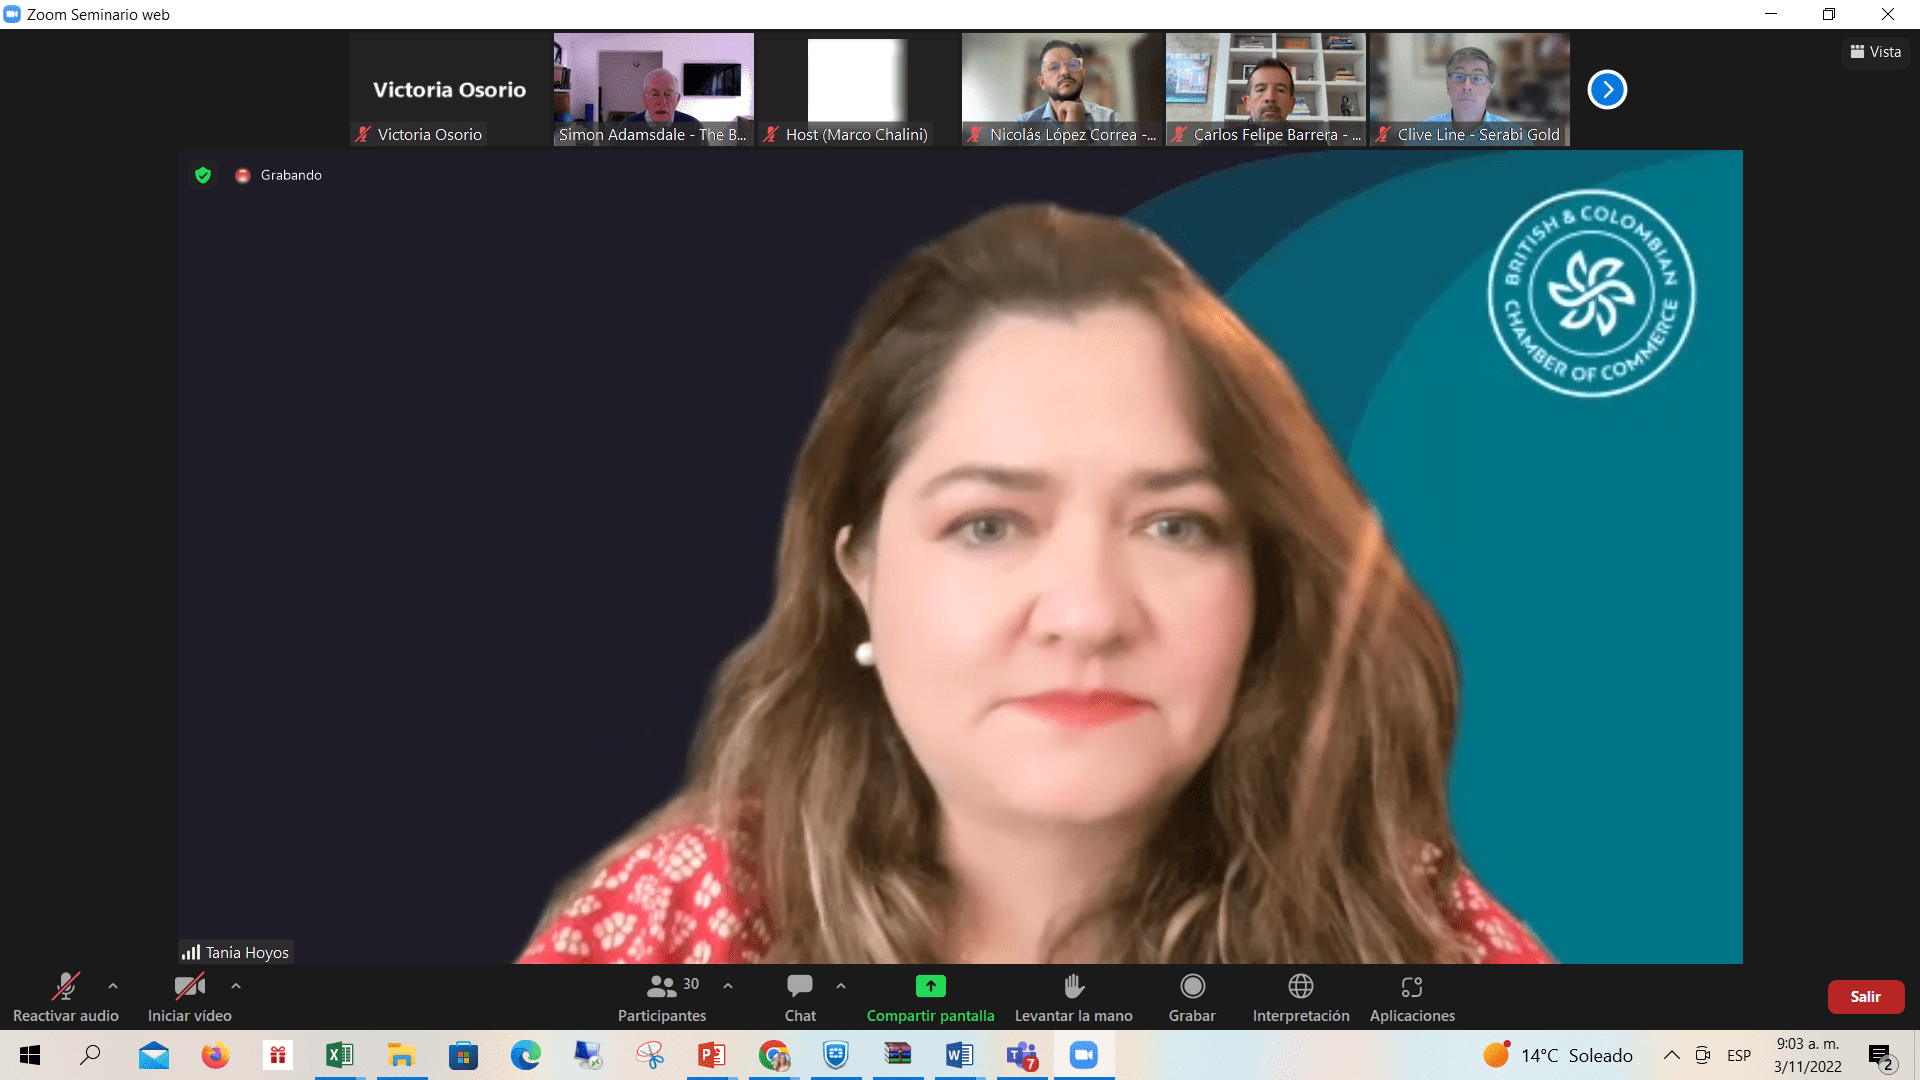1920x1080 pixels.
Task: Click the green encryption shield icon
Action: point(203,175)
